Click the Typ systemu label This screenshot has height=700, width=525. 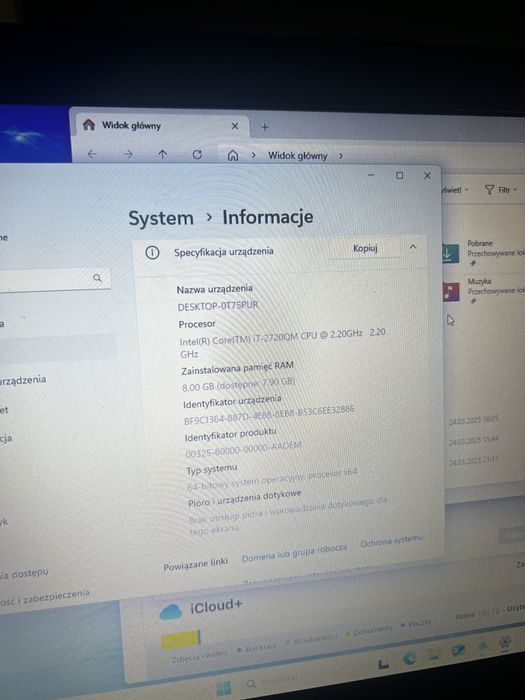(x=212, y=469)
